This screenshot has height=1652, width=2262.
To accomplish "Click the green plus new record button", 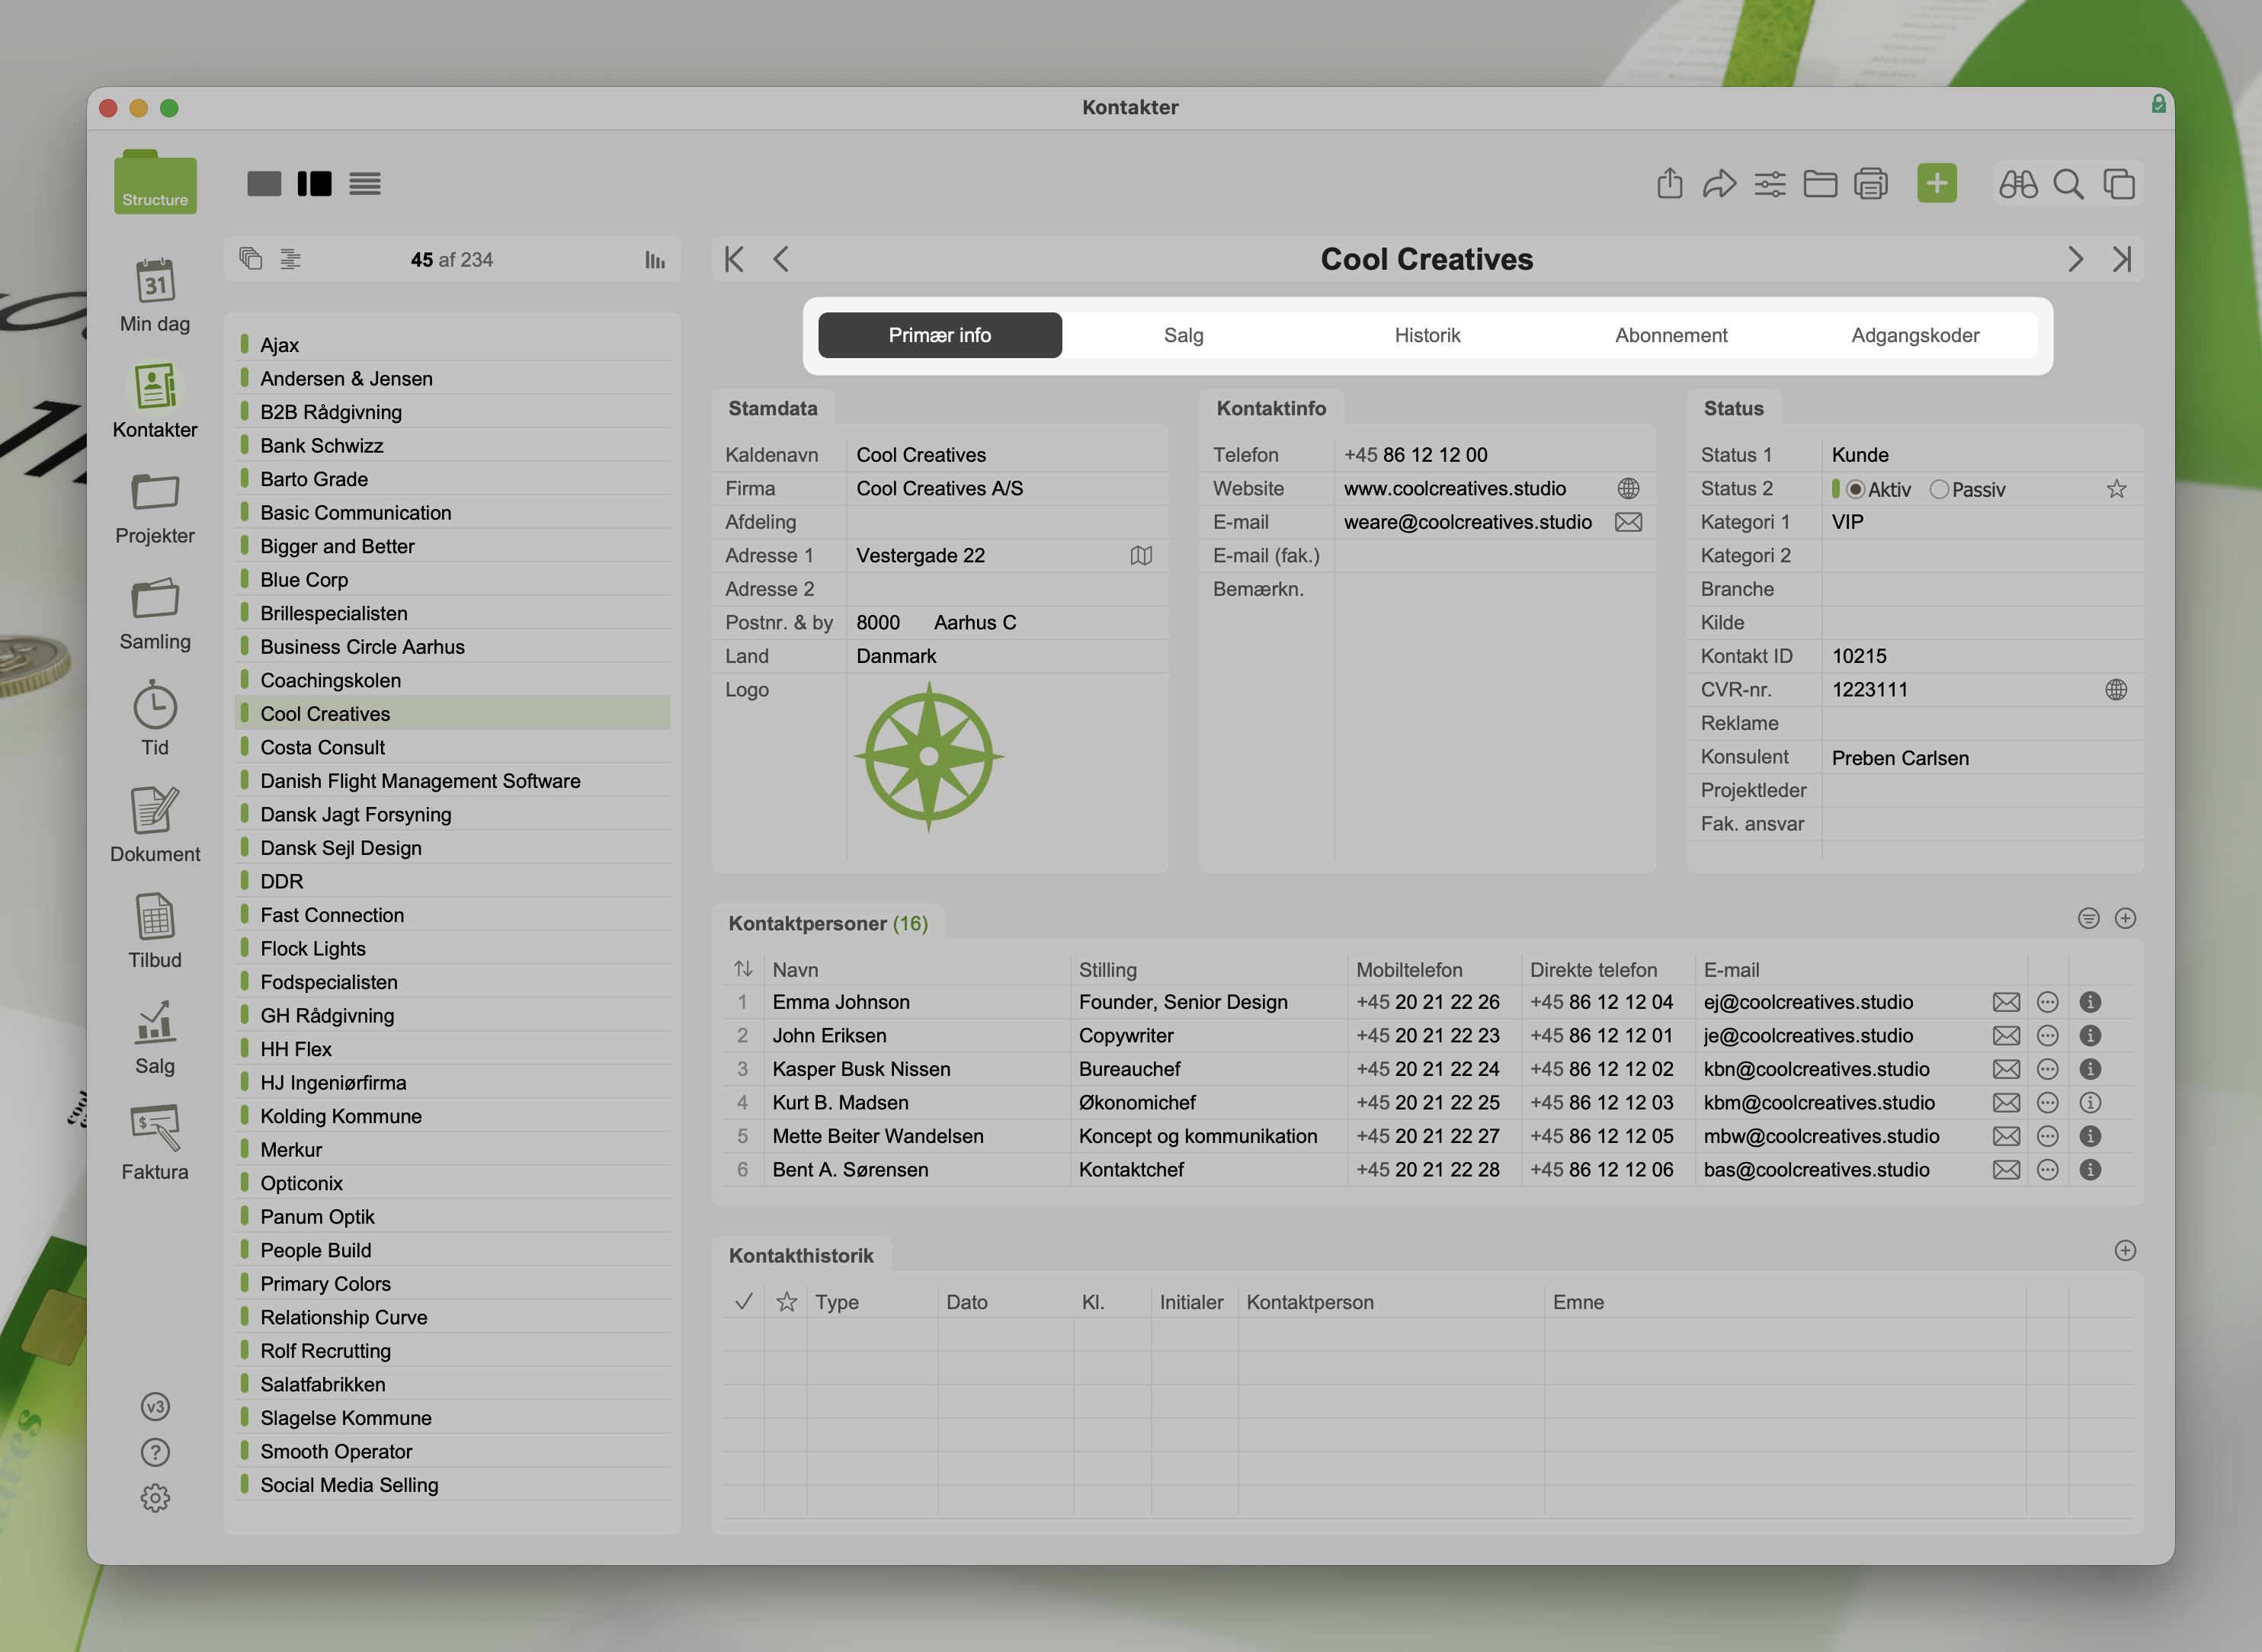I will click(1936, 183).
